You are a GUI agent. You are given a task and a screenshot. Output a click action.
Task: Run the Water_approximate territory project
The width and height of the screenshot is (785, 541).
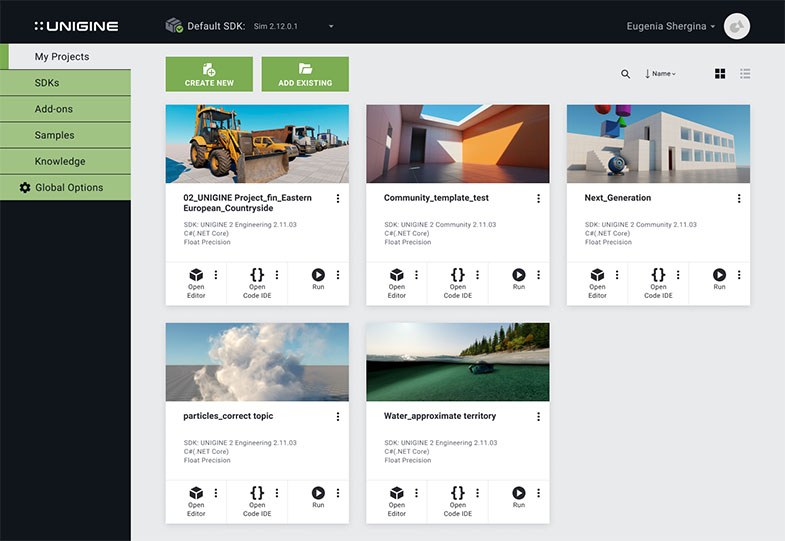(x=519, y=497)
